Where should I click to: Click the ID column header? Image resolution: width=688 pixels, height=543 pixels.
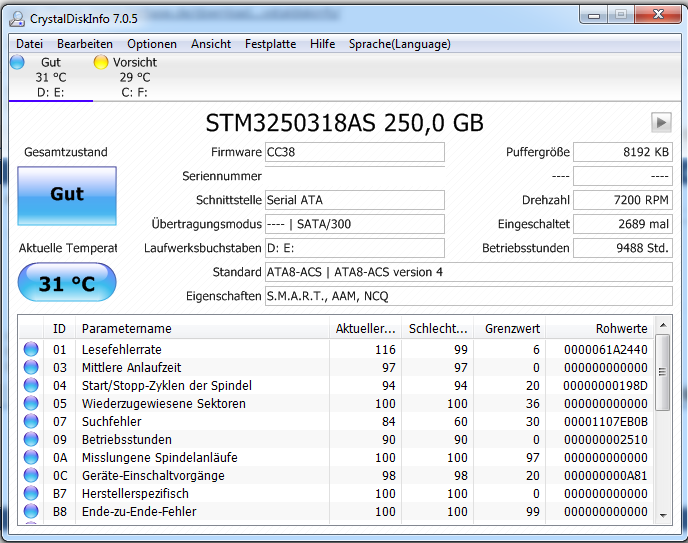(x=59, y=329)
